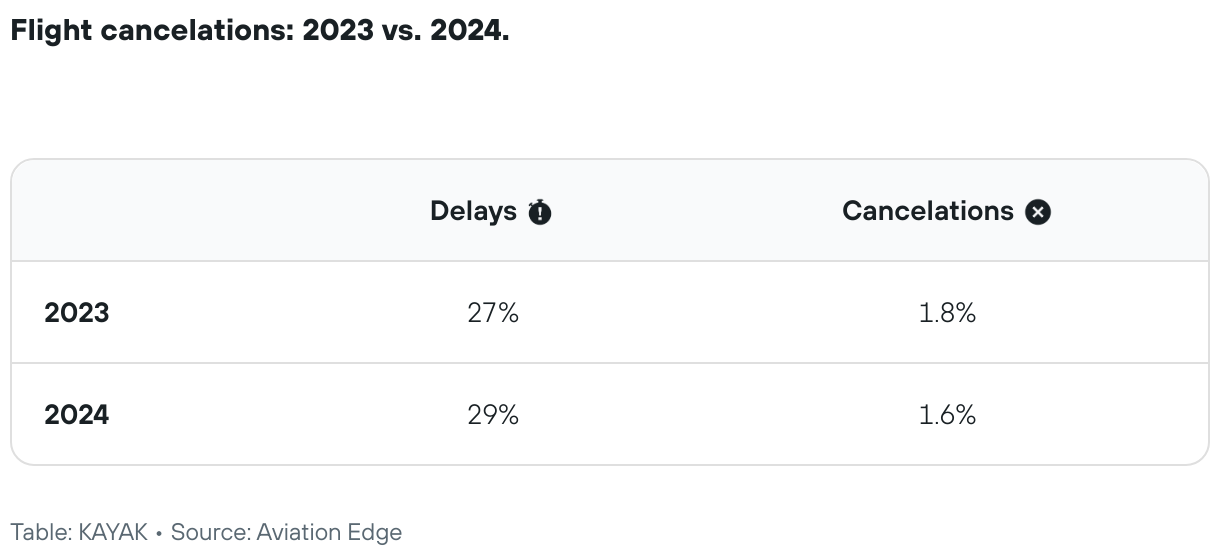Viewport: 1220px width, 560px height.
Task: Click the Flight cancelations title heading
Action: tap(260, 30)
